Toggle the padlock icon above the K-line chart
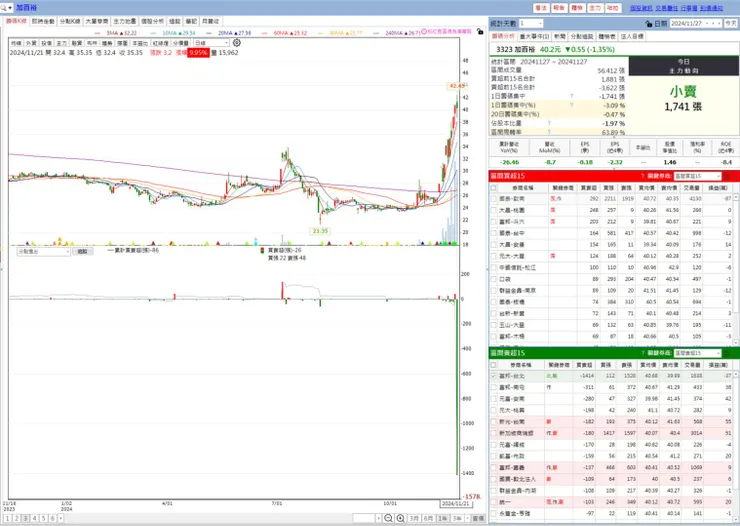The image size is (740, 526). click(480, 32)
